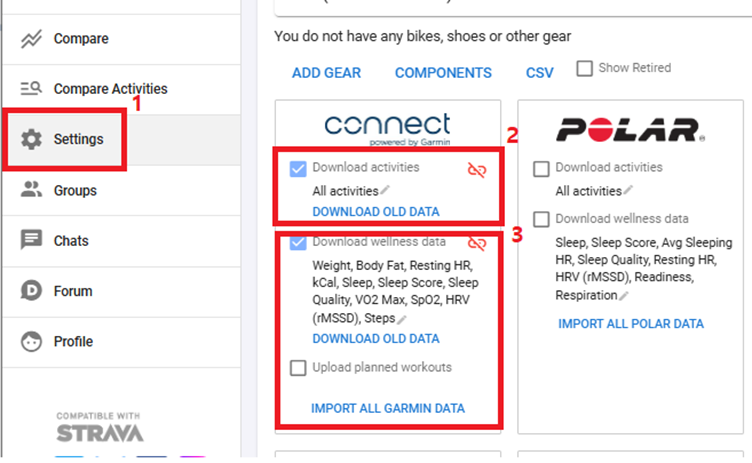The width and height of the screenshot is (752, 463).
Task: Open the Groups menu item
Action: [x=75, y=190]
